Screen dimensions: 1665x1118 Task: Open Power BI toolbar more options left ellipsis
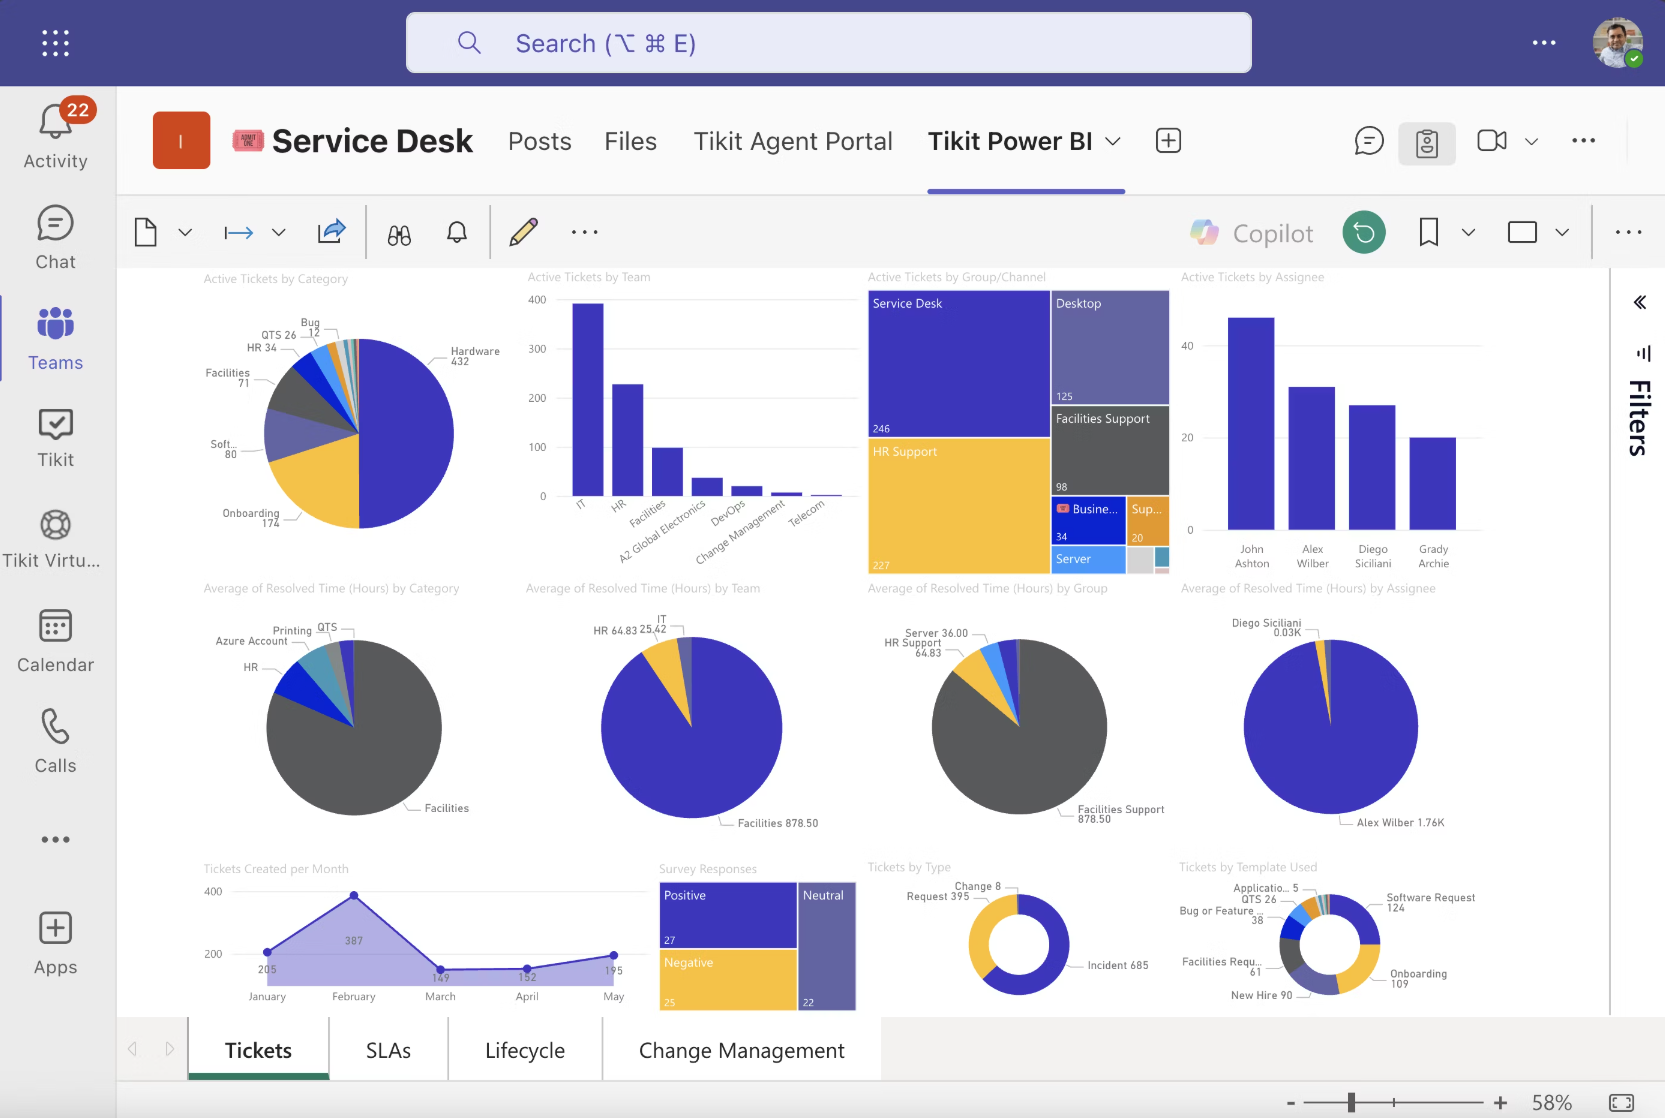point(585,232)
